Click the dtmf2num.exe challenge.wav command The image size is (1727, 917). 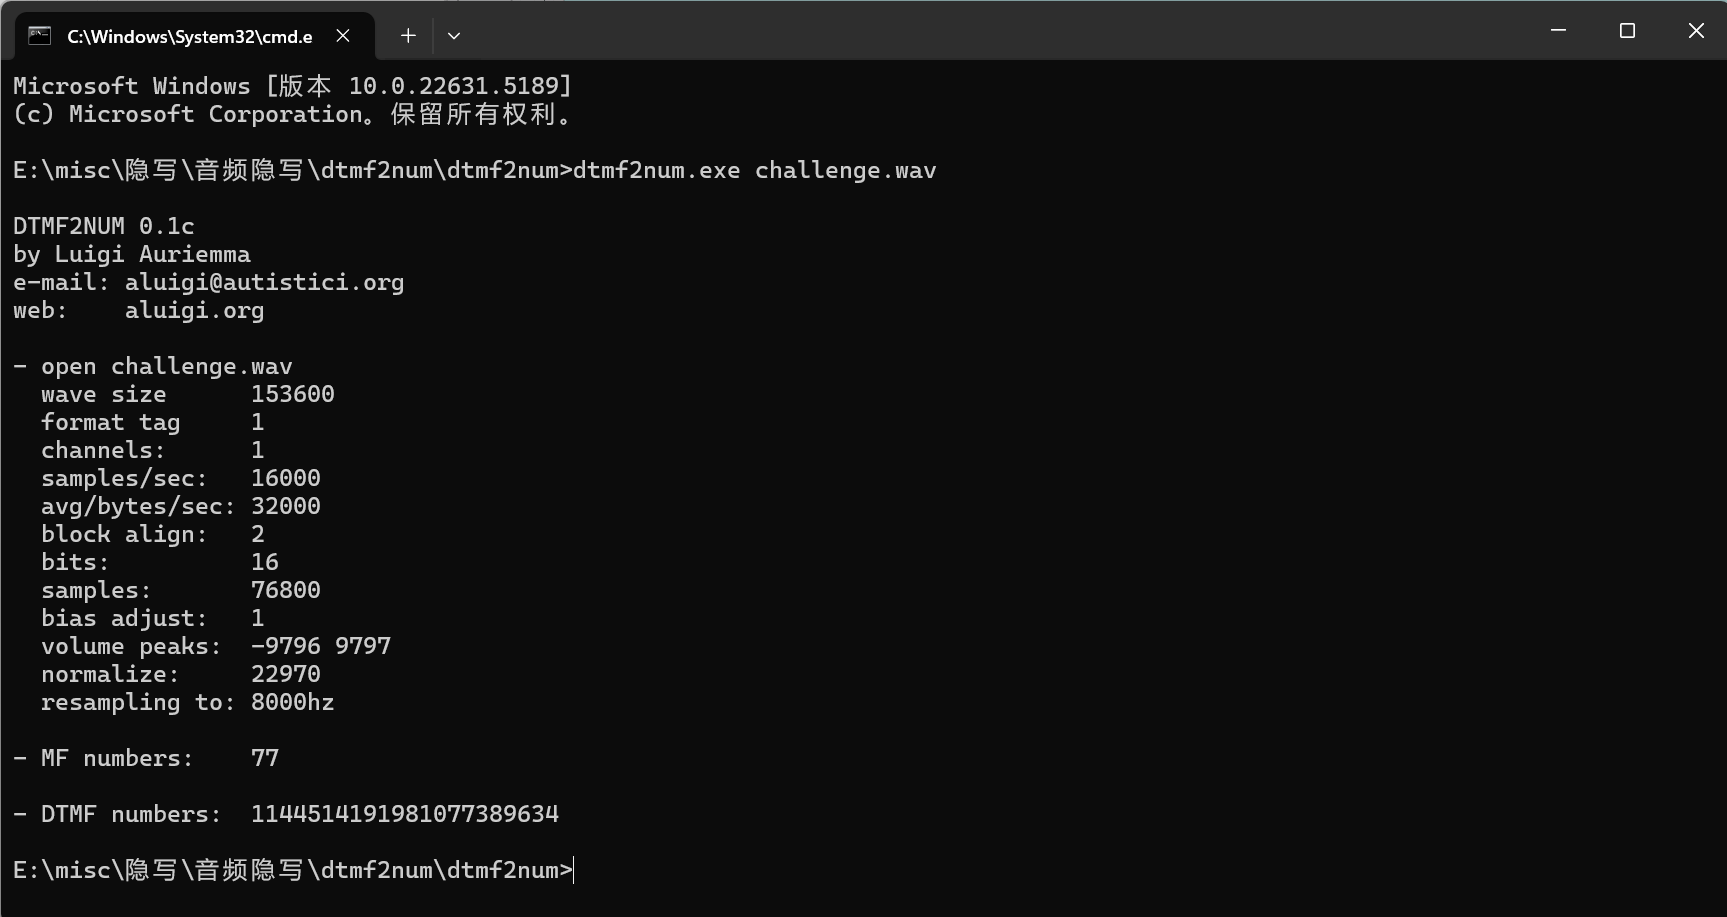[x=755, y=170]
